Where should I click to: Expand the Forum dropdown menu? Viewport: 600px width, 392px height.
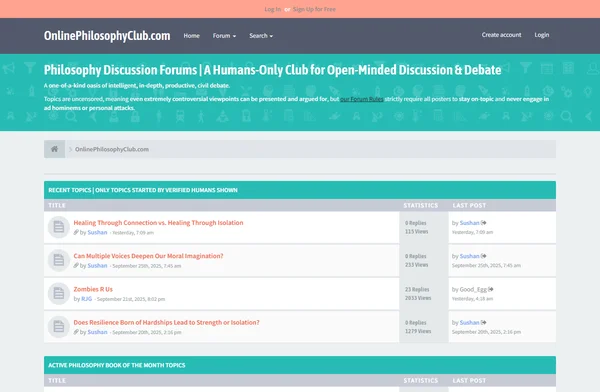coord(224,36)
